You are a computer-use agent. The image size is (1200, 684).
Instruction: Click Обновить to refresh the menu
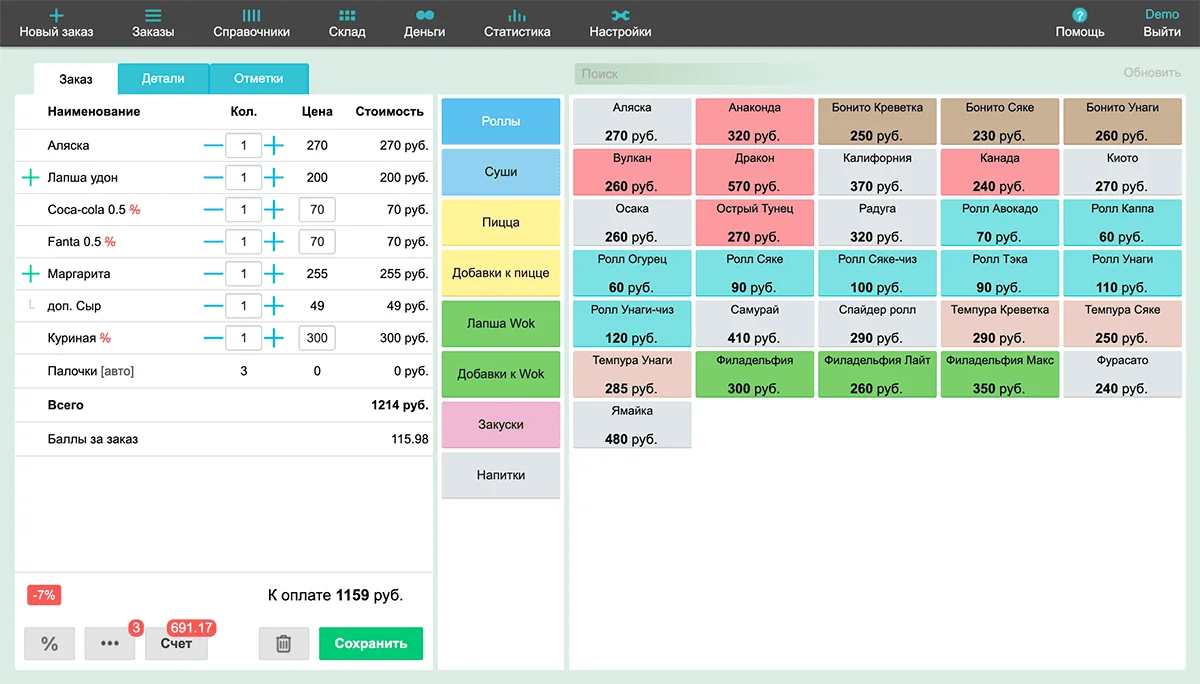(1152, 73)
